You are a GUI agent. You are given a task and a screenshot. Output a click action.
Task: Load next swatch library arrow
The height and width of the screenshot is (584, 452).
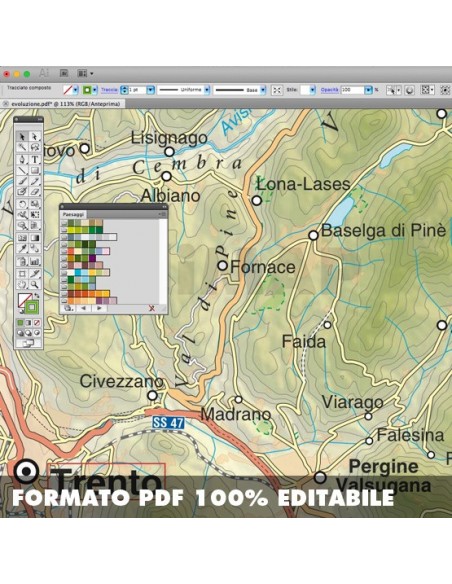click(x=99, y=308)
